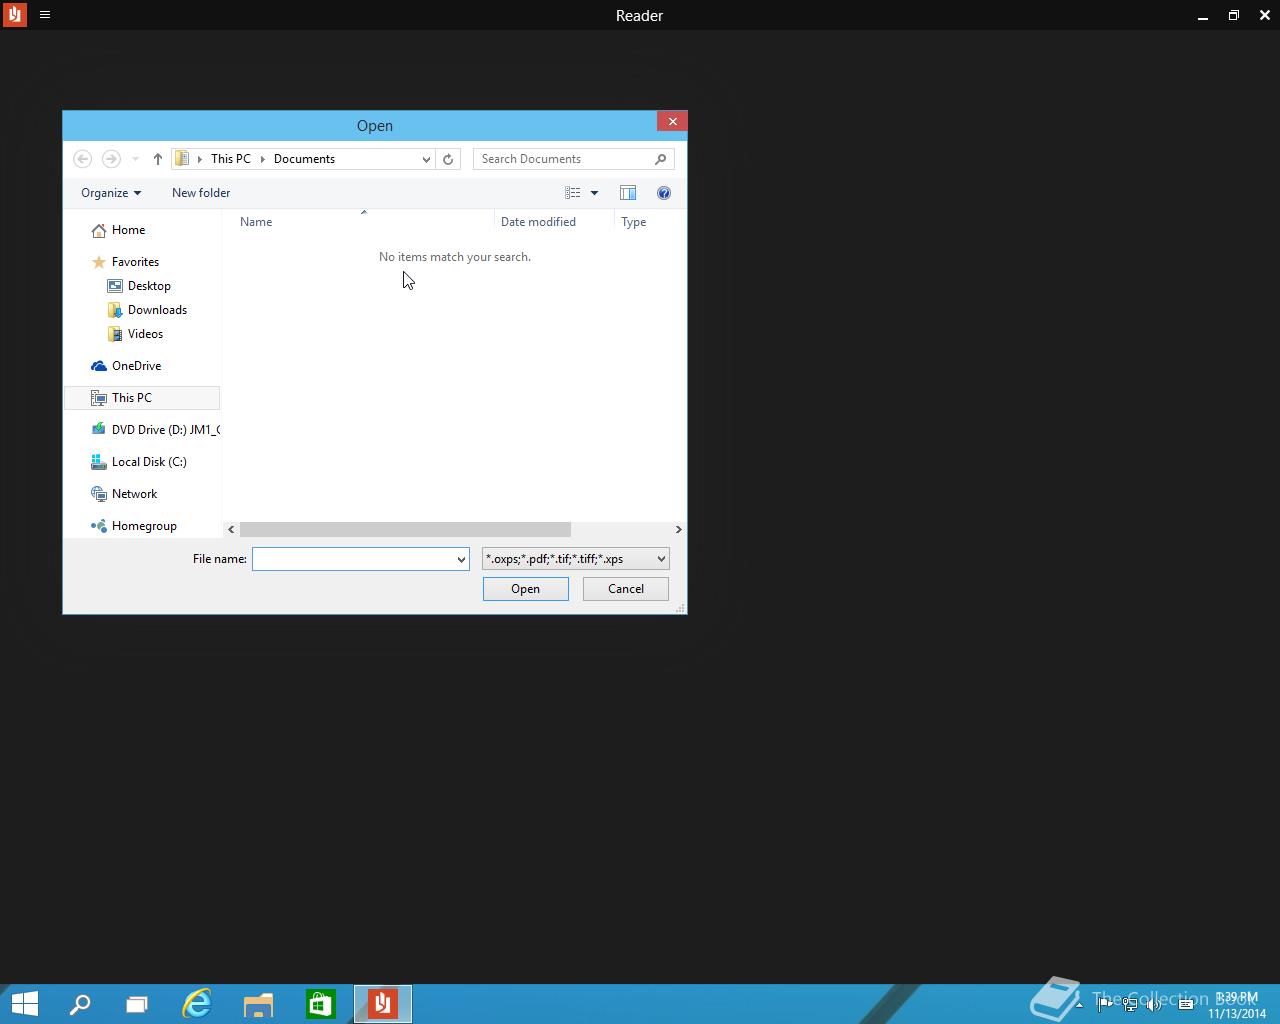Click the horizontal scrollbar thumb
The image size is (1280, 1024).
[405, 529]
